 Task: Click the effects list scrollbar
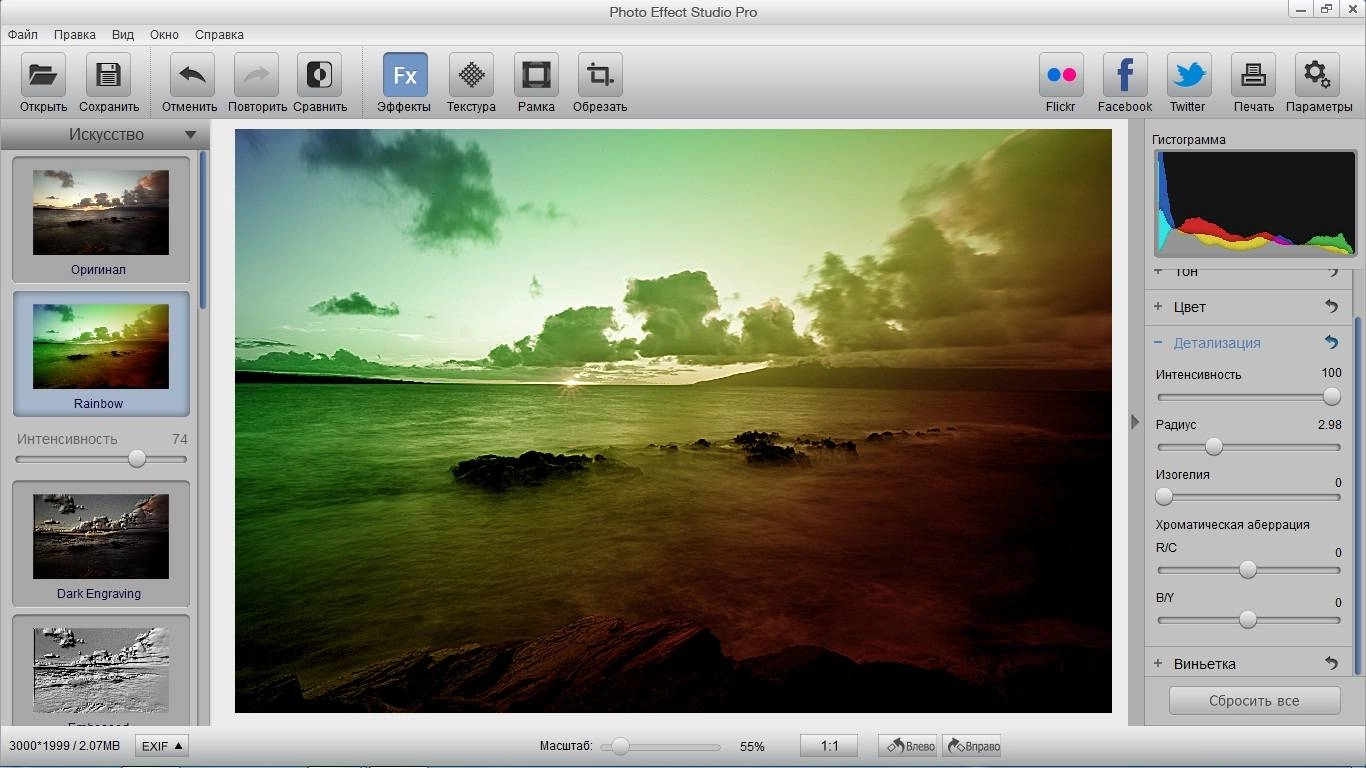coord(203,230)
